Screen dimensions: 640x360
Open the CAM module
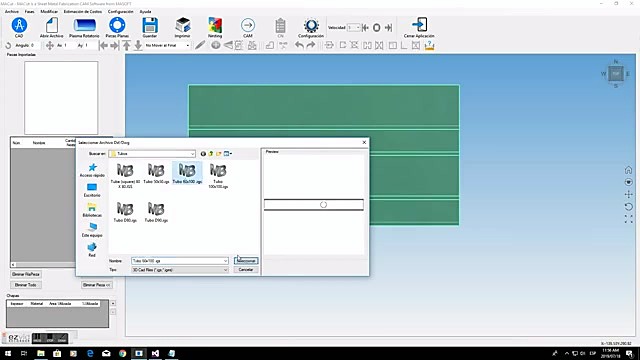tap(248, 26)
